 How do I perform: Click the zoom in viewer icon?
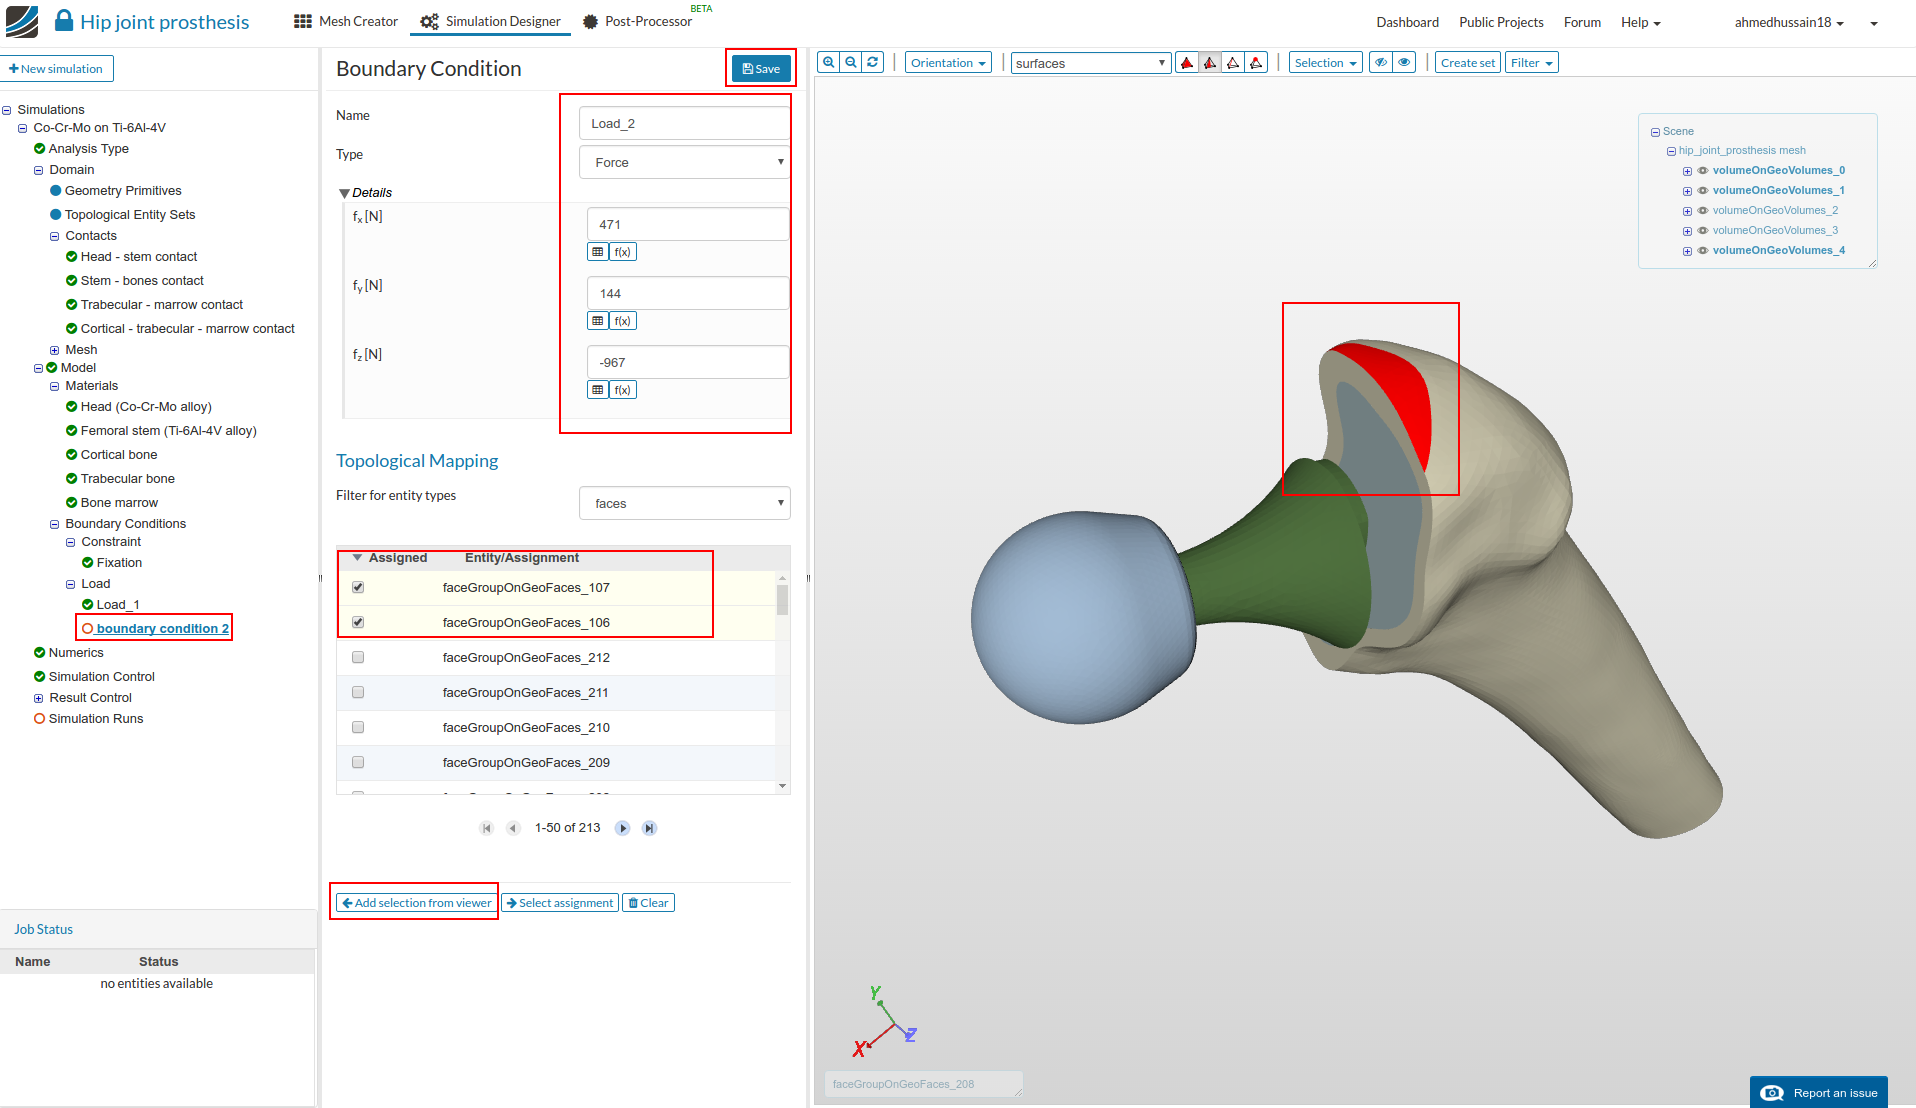(828, 62)
